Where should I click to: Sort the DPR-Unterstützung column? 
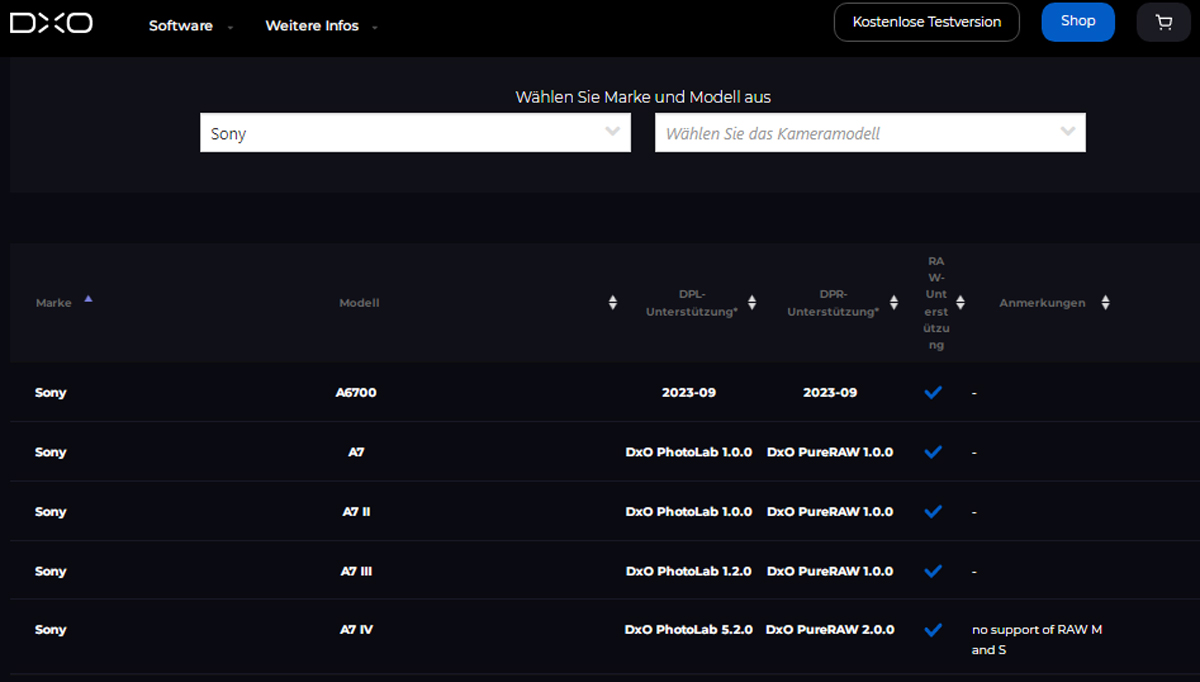(894, 303)
